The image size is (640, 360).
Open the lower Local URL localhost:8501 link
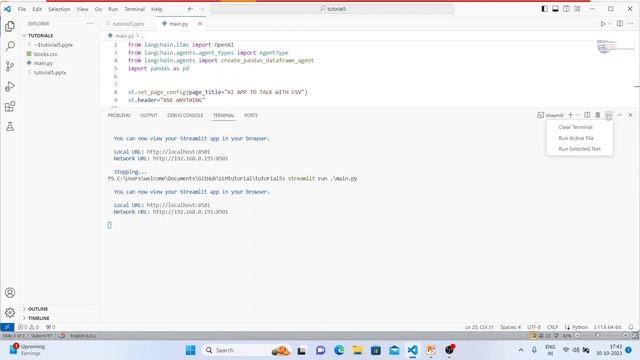tap(178, 205)
